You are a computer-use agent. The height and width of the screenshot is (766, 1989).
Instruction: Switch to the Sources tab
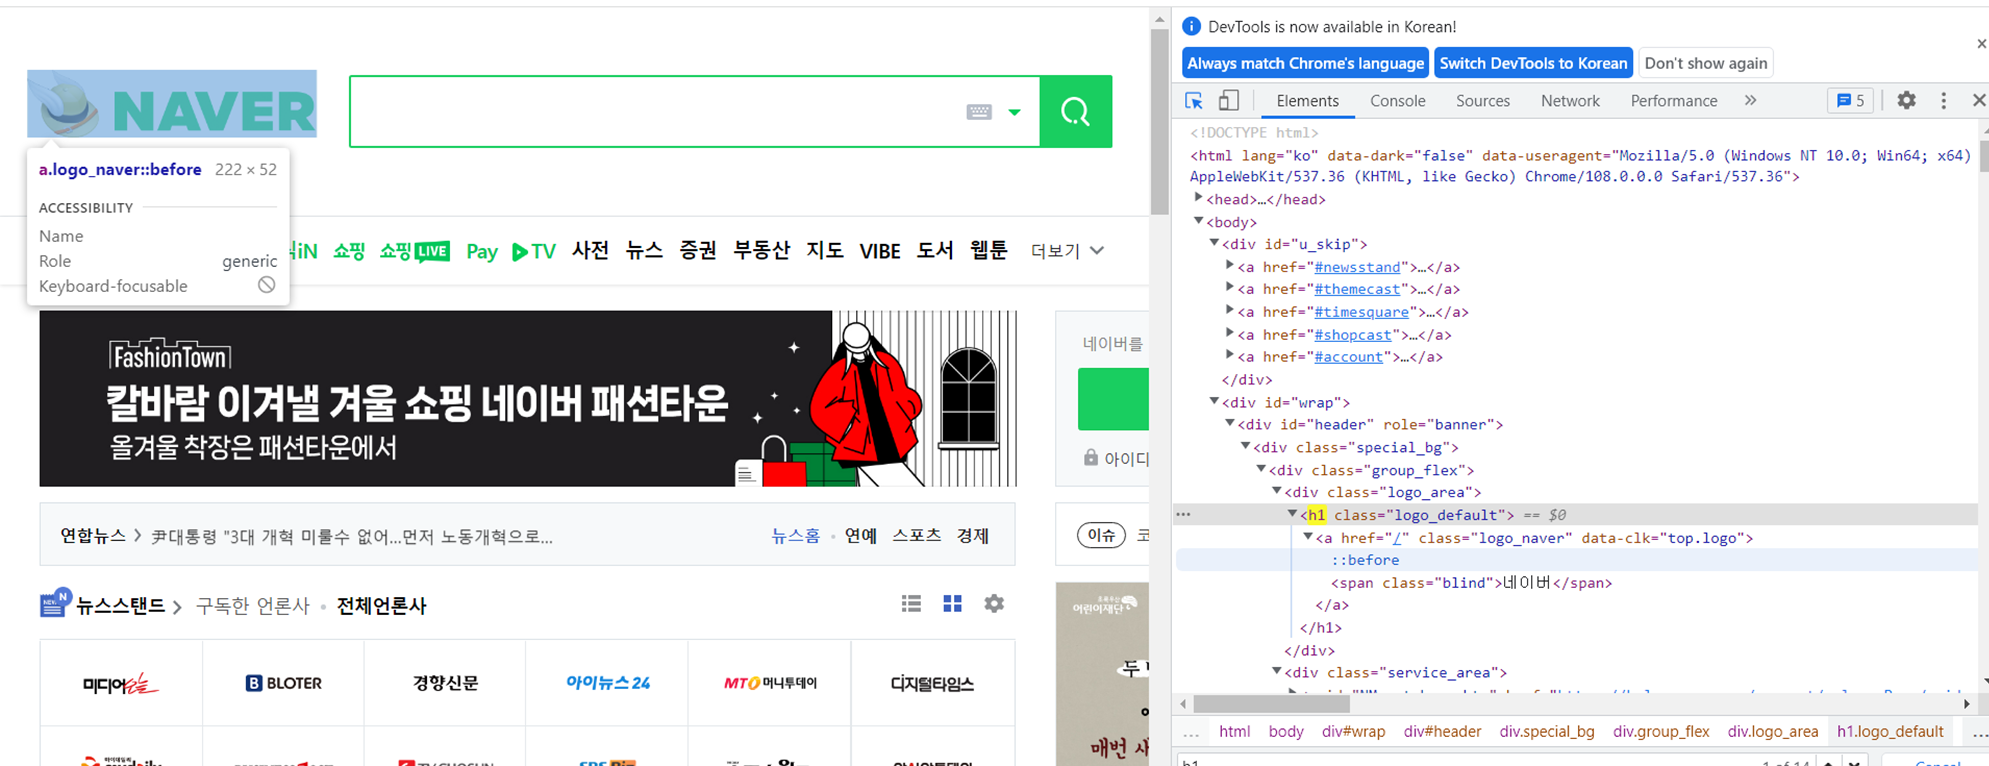click(1482, 101)
